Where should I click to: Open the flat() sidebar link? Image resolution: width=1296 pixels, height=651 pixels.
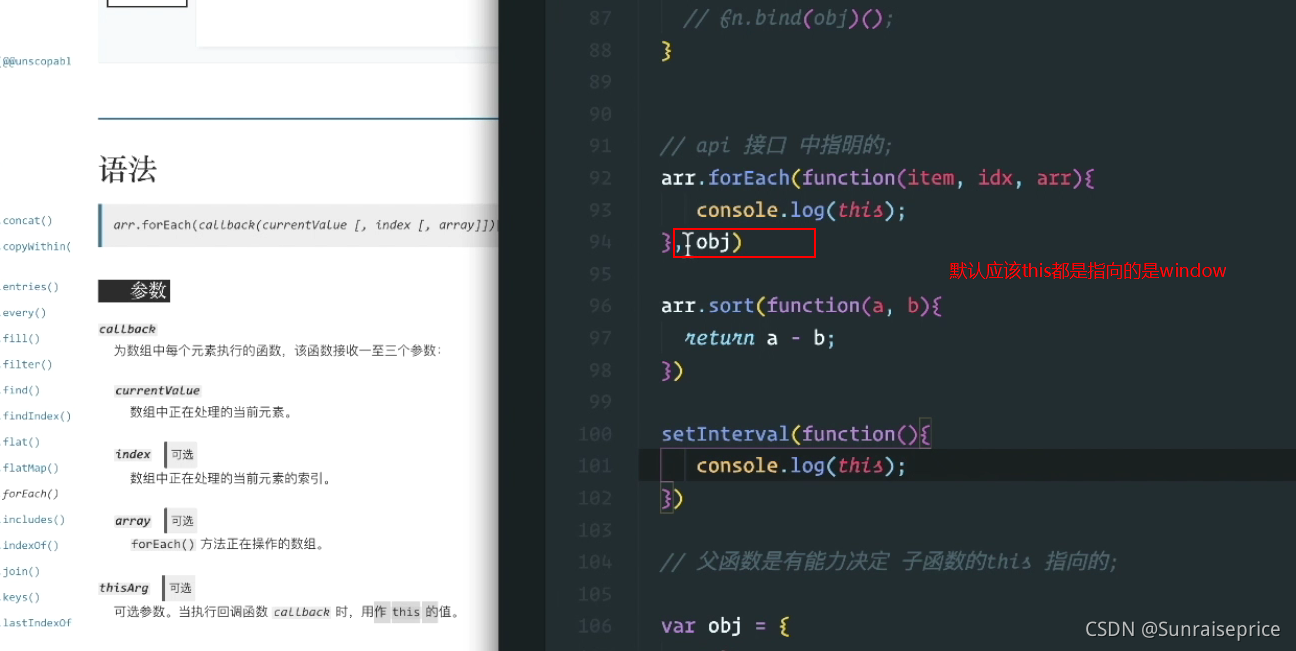pyautogui.click(x=21, y=441)
